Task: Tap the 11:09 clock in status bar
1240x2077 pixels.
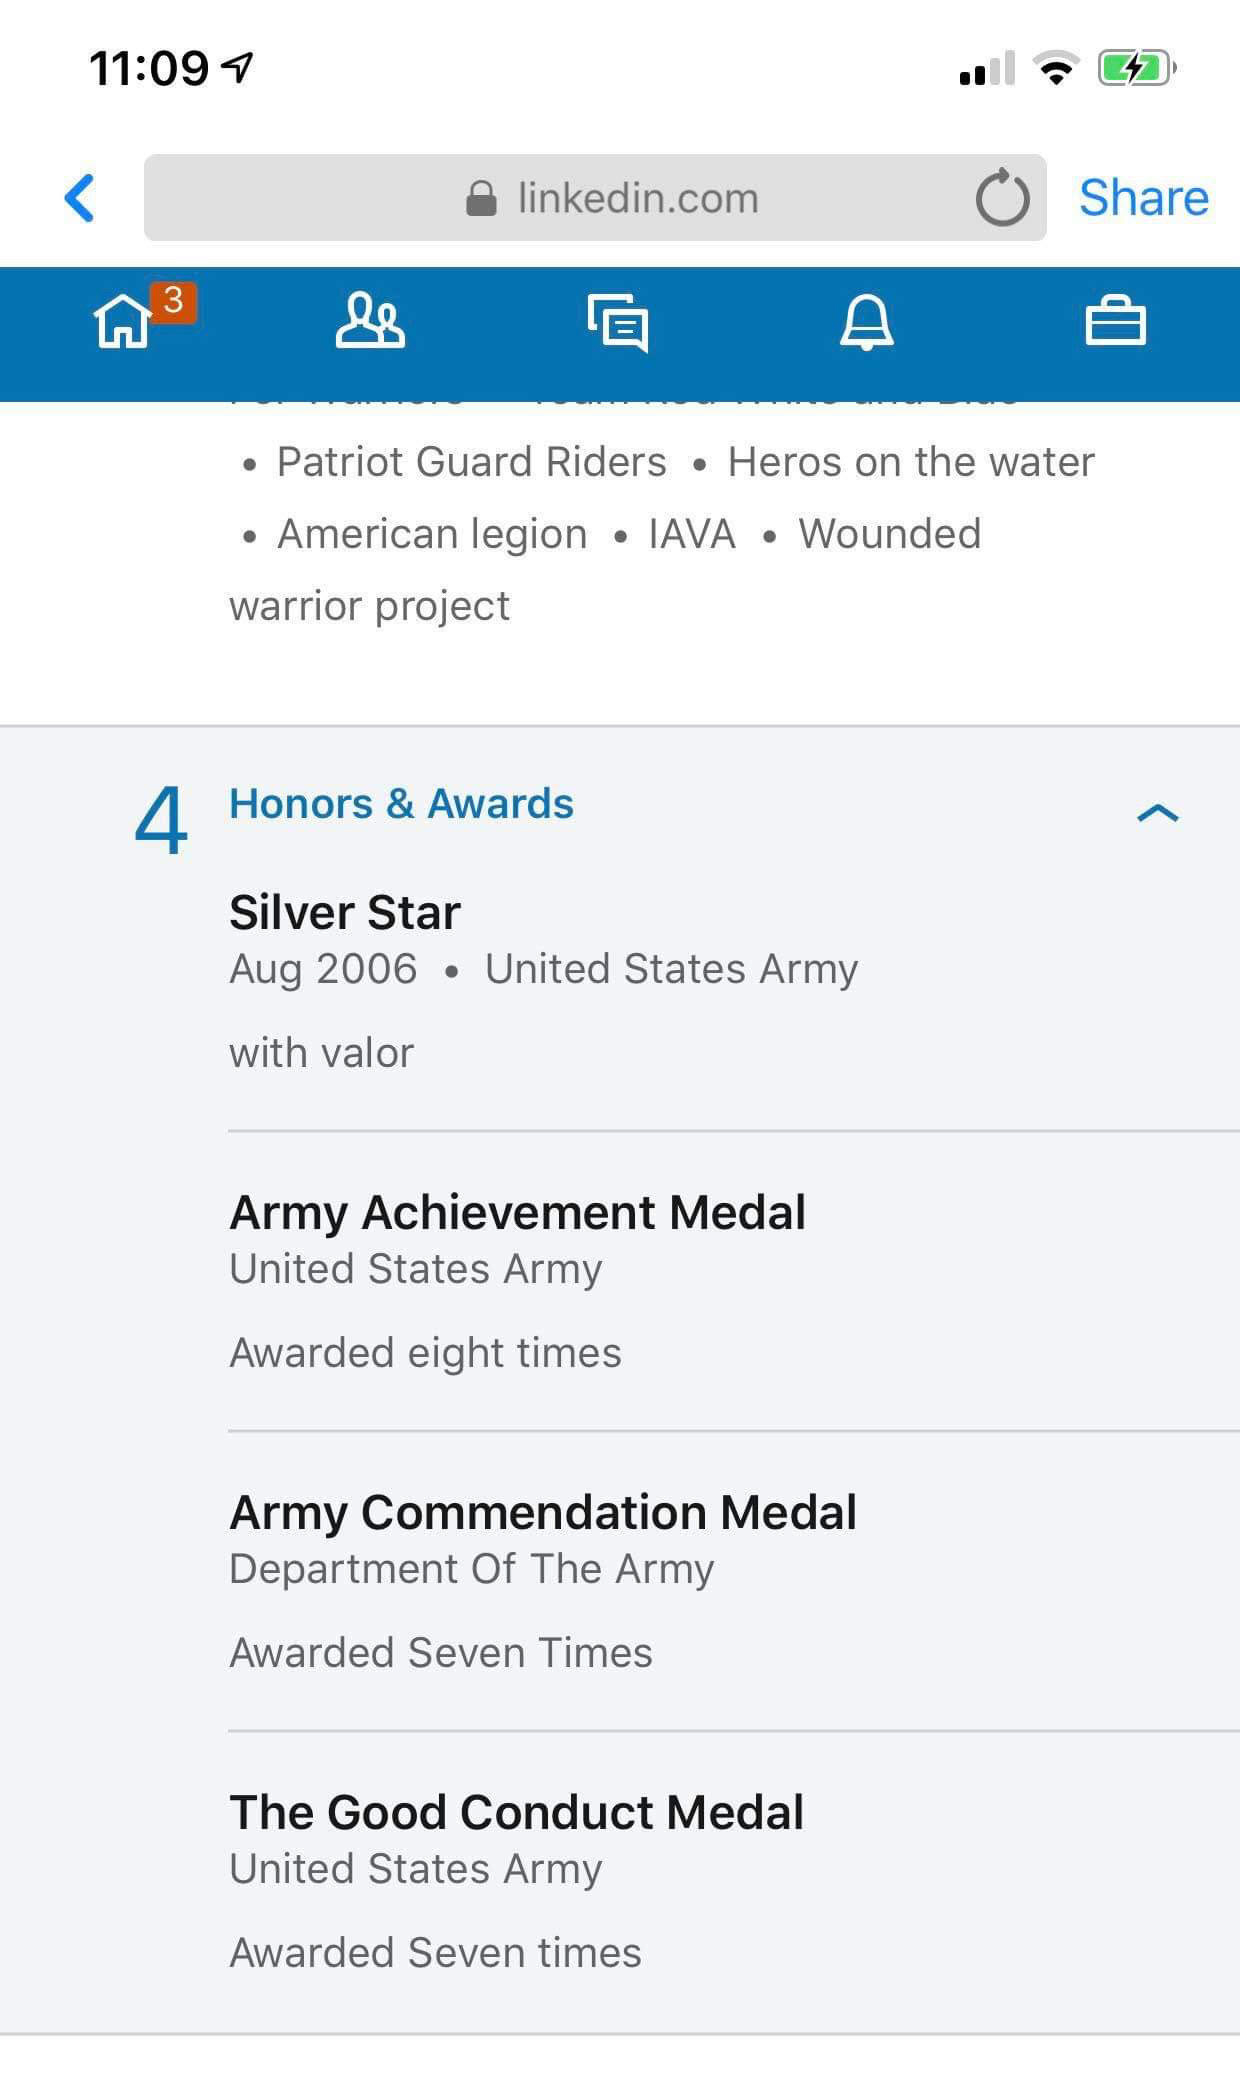Action: (149, 68)
